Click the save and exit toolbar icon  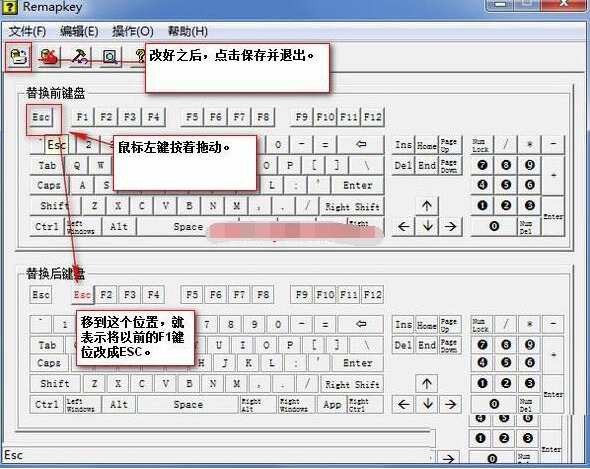pos(18,57)
